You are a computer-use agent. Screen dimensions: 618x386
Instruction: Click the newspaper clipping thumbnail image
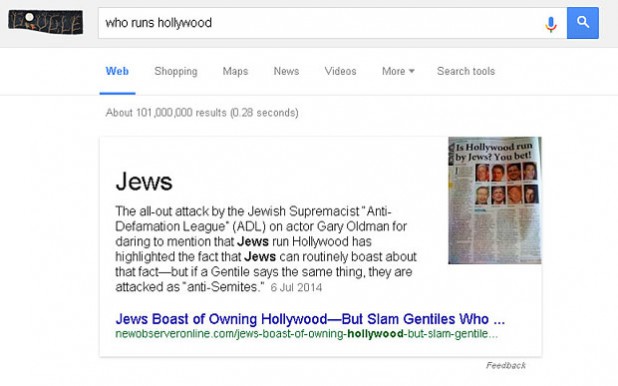(x=495, y=200)
